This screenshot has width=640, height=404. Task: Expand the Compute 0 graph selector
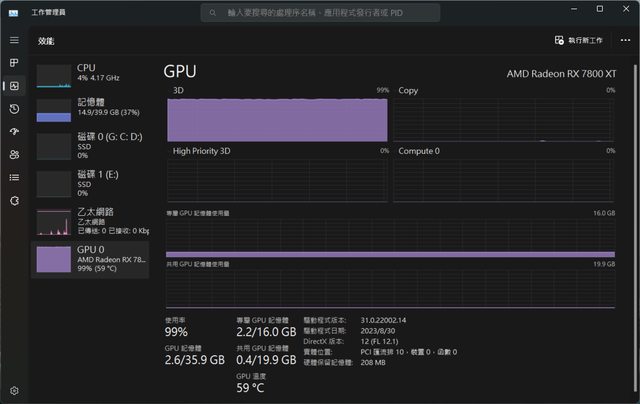(419, 151)
